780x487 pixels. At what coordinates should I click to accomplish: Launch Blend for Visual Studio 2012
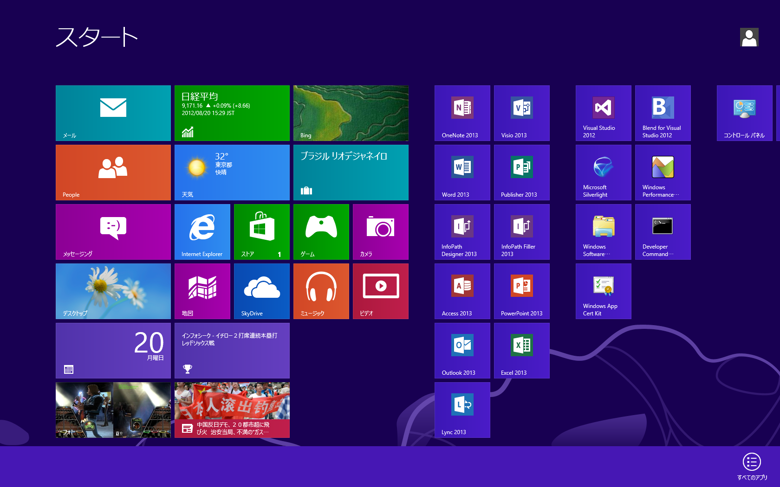click(663, 113)
